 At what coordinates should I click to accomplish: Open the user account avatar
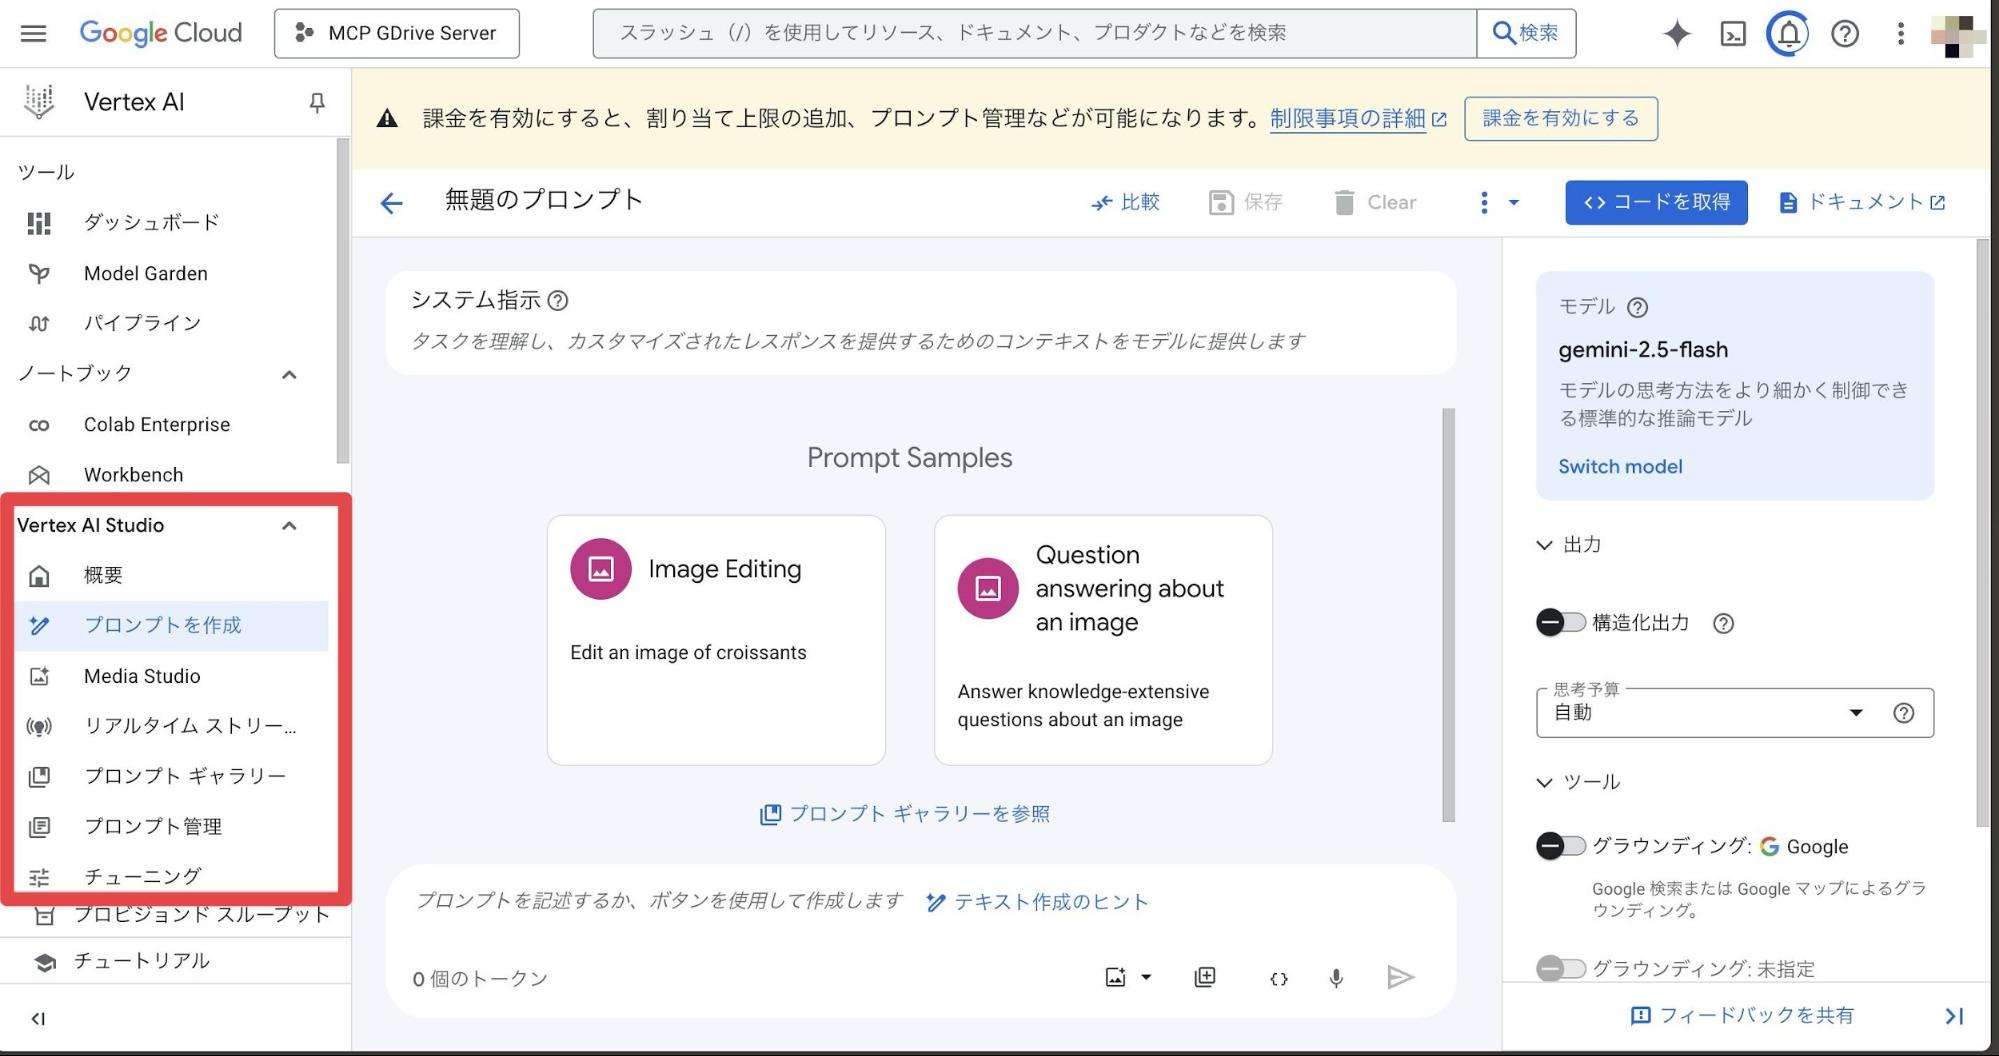[x=1957, y=36]
